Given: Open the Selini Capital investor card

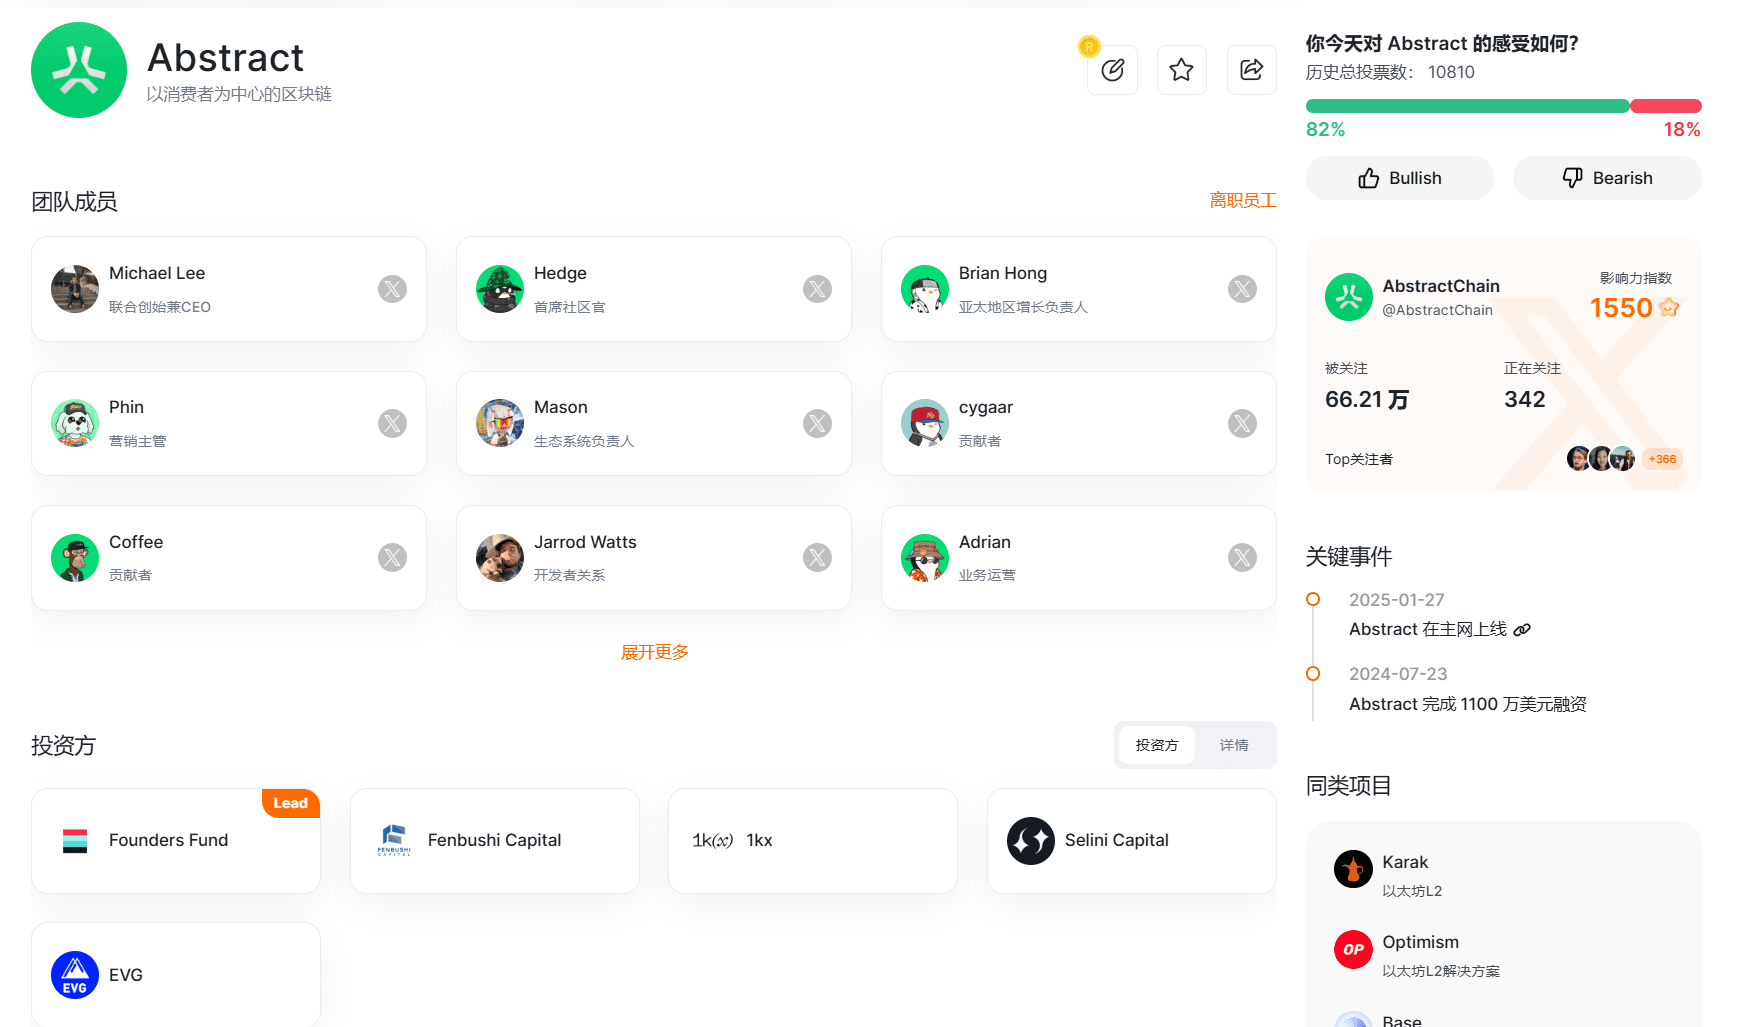Looking at the screenshot, I should pos(1132,841).
